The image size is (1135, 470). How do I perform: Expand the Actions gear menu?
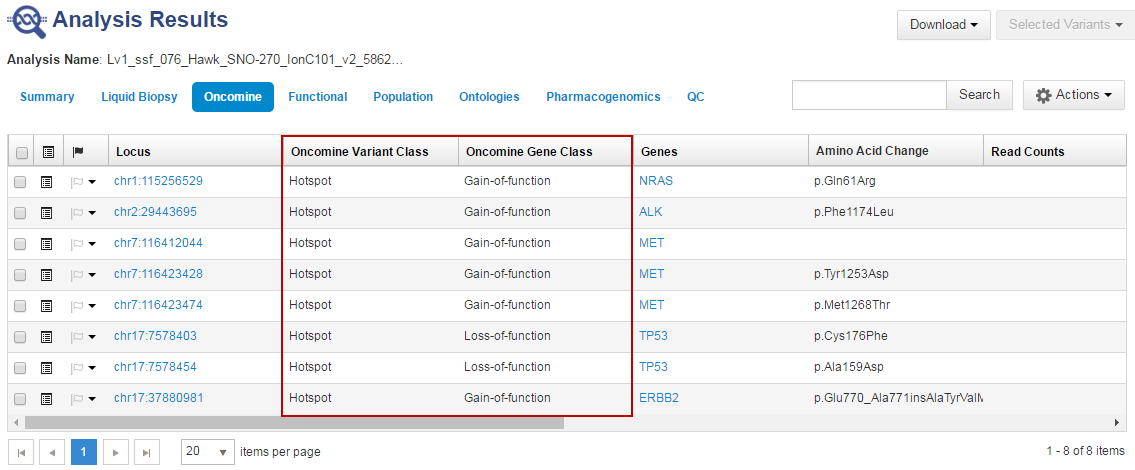click(x=1073, y=95)
